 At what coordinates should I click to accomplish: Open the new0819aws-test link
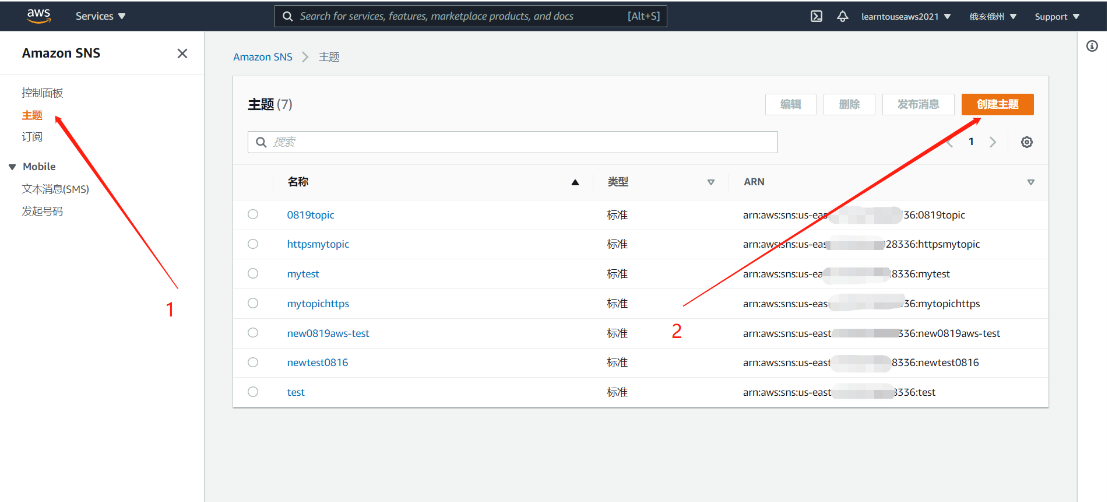[x=328, y=333]
